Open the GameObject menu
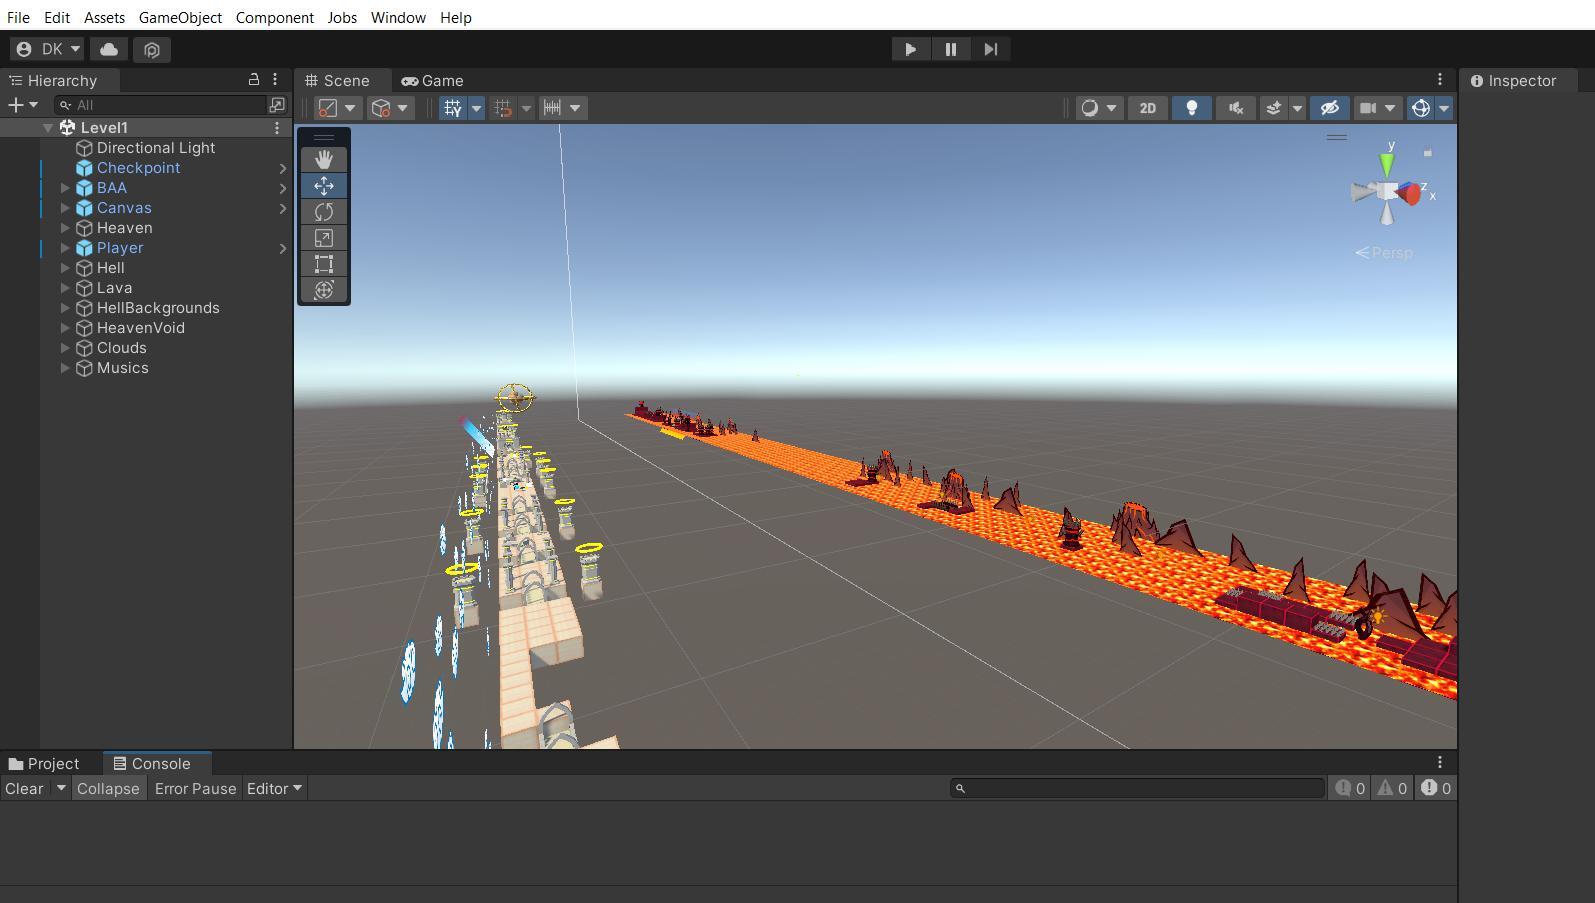The width and height of the screenshot is (1595, 903). (180, 18)
